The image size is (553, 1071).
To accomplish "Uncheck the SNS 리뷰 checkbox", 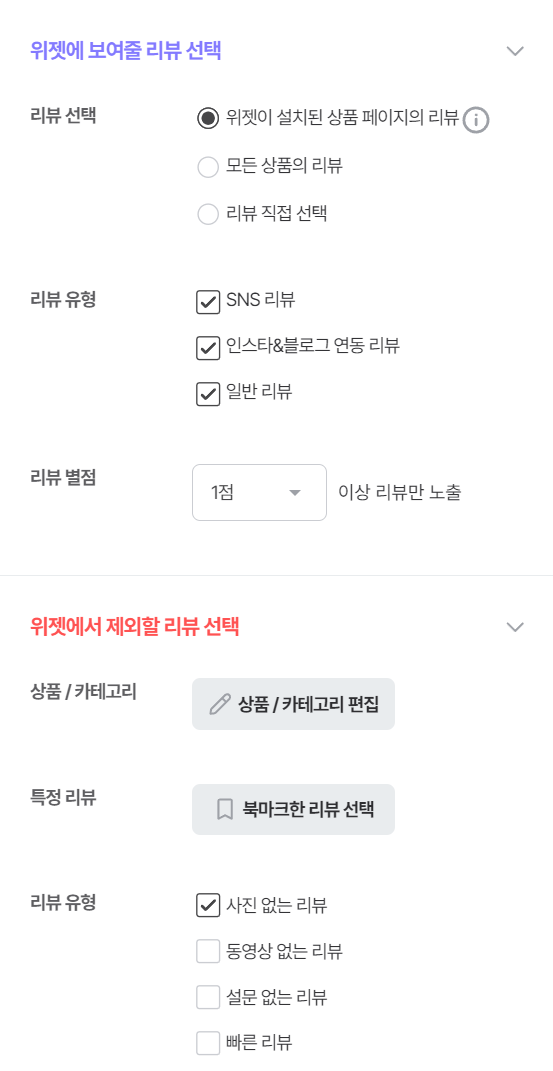I will [208, 302].
